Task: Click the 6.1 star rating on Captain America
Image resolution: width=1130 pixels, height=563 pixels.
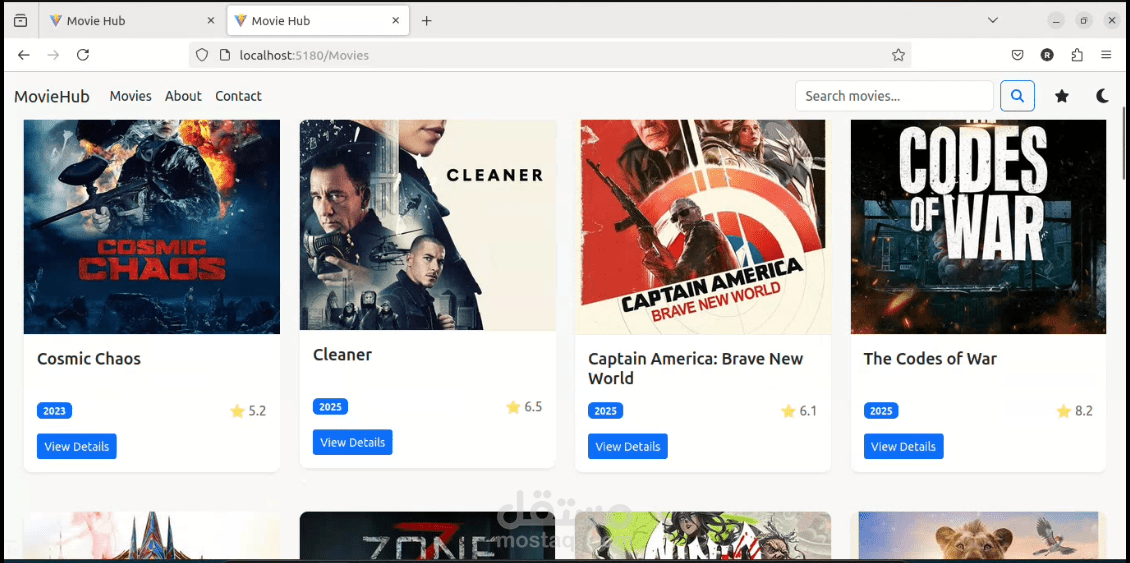Action: point(799,411)
